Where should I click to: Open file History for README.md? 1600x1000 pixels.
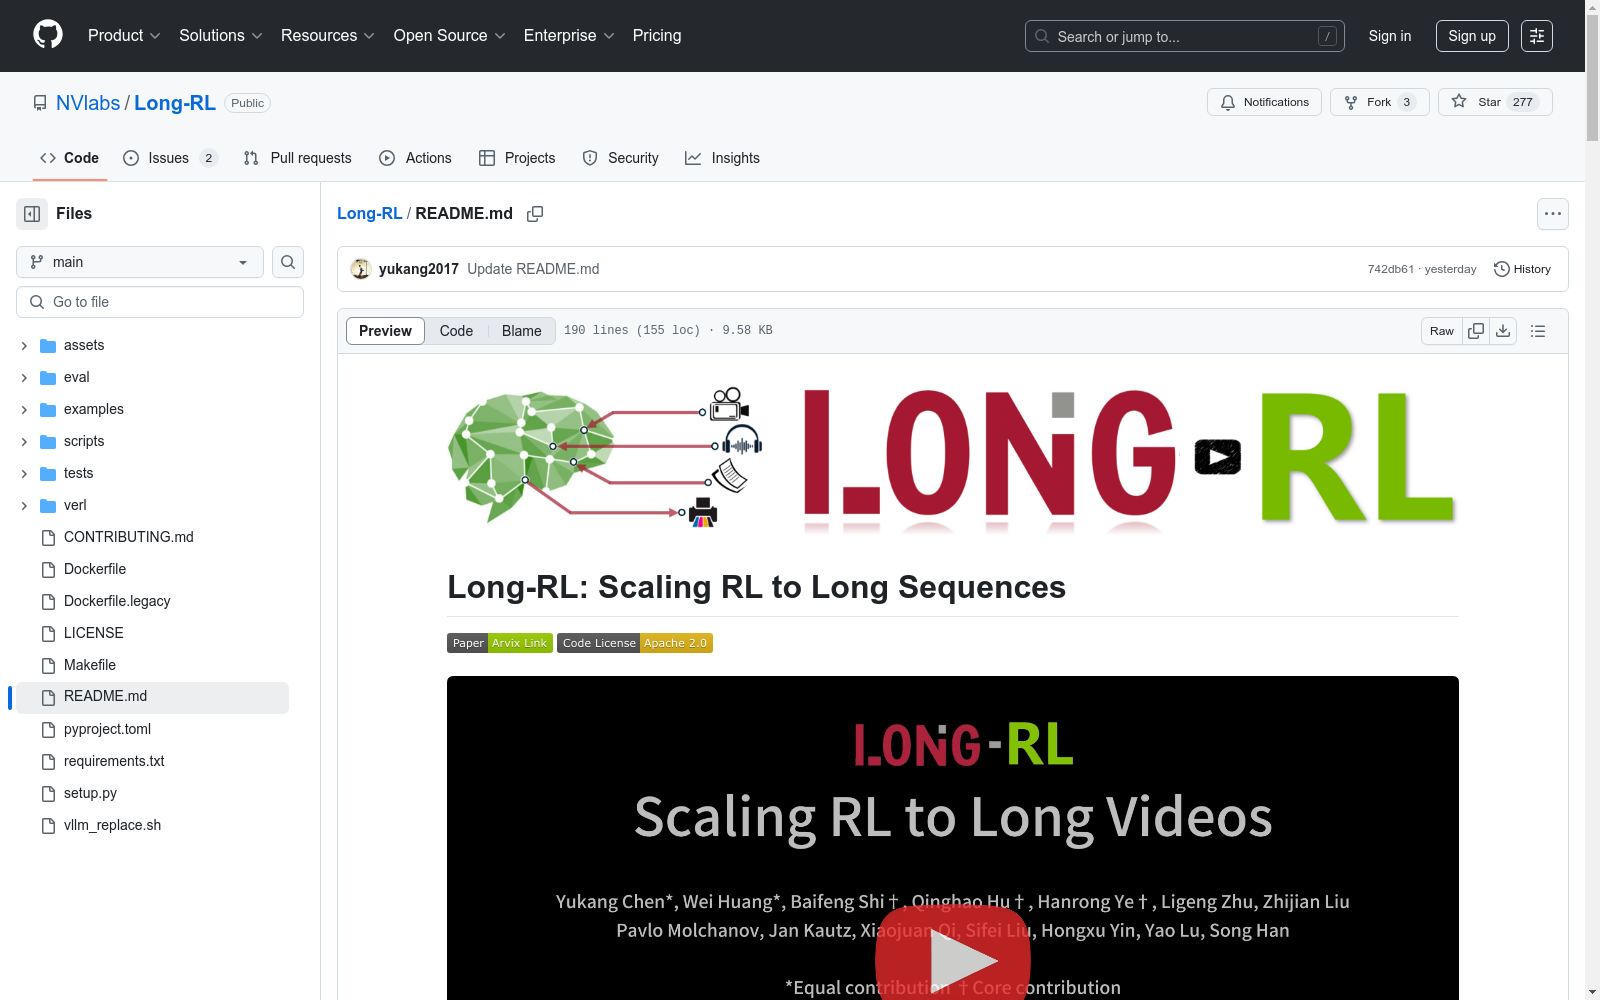[x=1522, y=269]
